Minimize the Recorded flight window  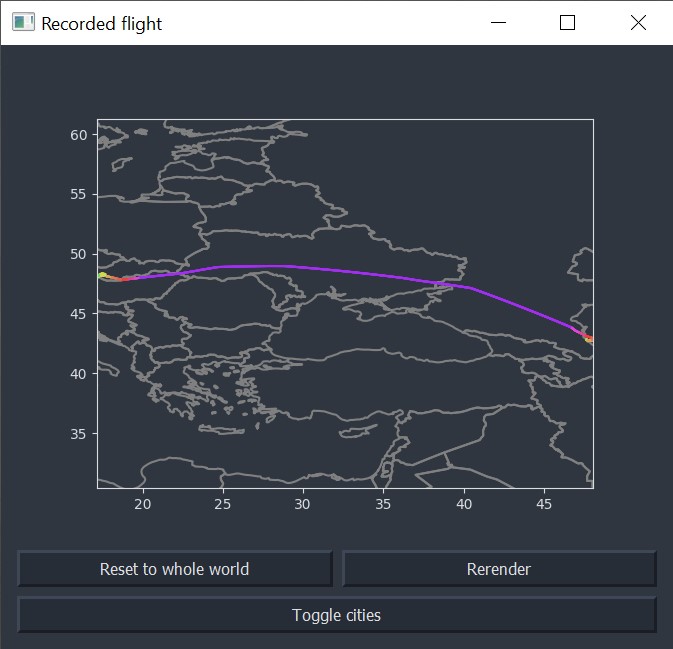(498, 22)
